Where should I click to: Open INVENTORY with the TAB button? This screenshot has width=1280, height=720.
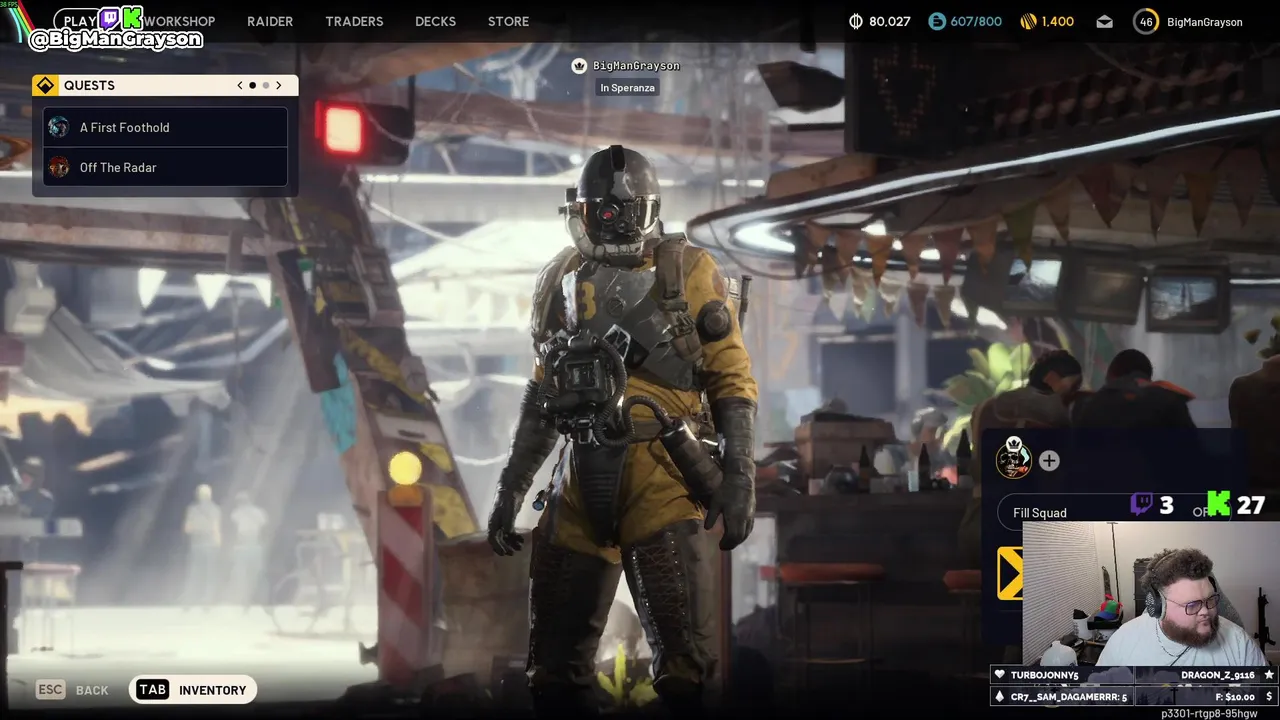[x=193, y=690]
